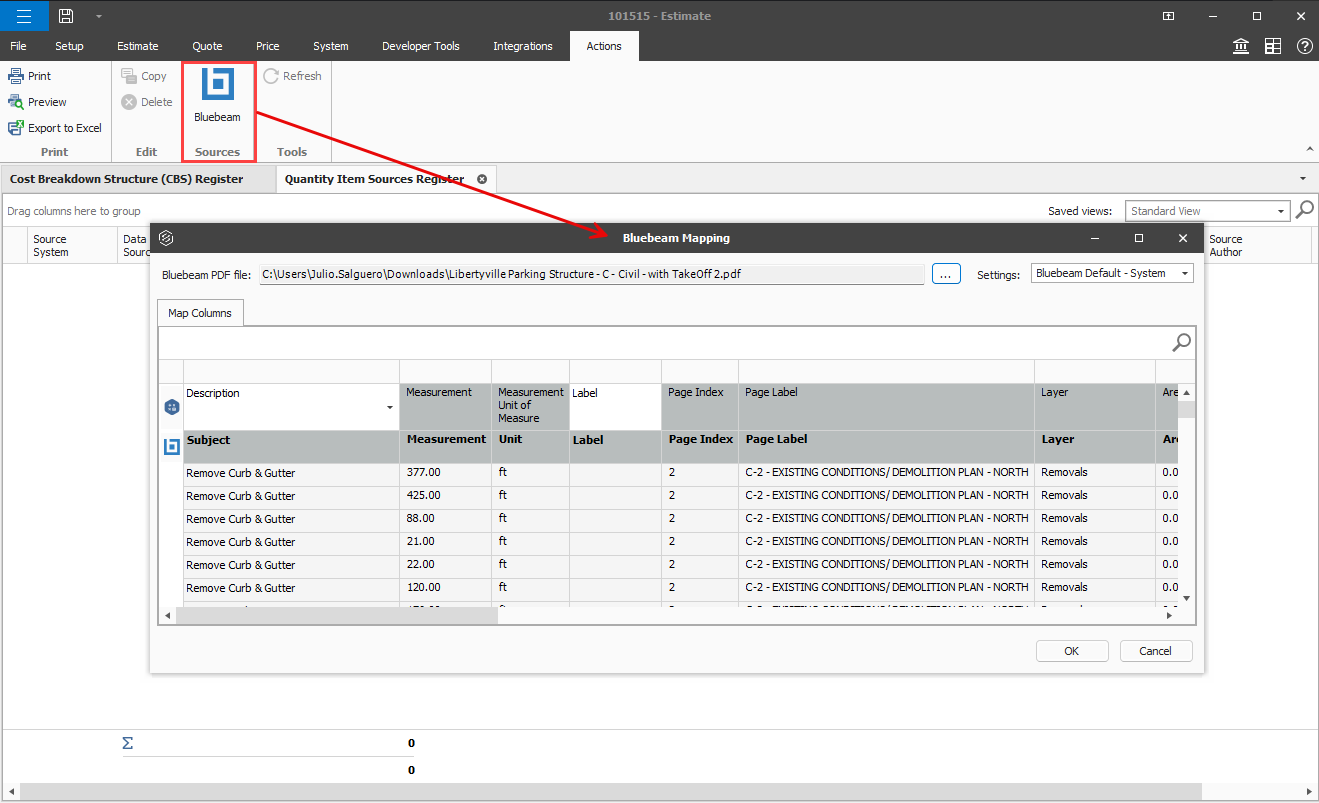The height and width of the screenshot is (803, 1319).
Task: Open the Settings dropdown showing Bluebeam Default - System
Action: 1185,273
